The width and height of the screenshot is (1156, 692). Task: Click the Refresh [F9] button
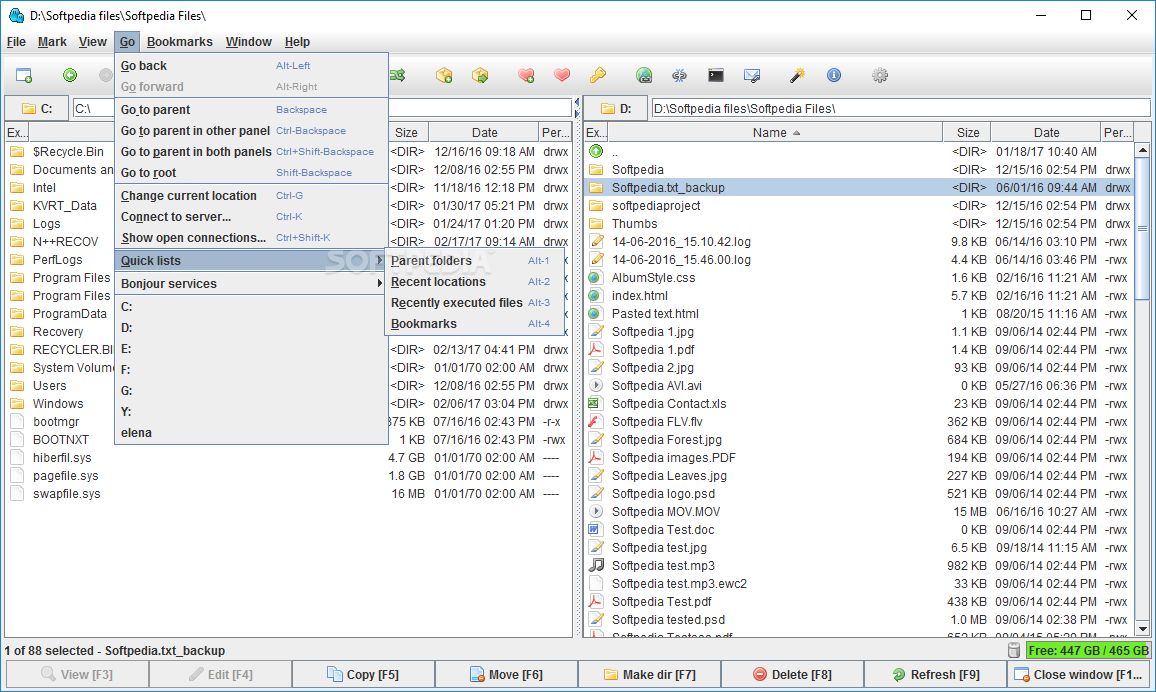click(935, 674)
